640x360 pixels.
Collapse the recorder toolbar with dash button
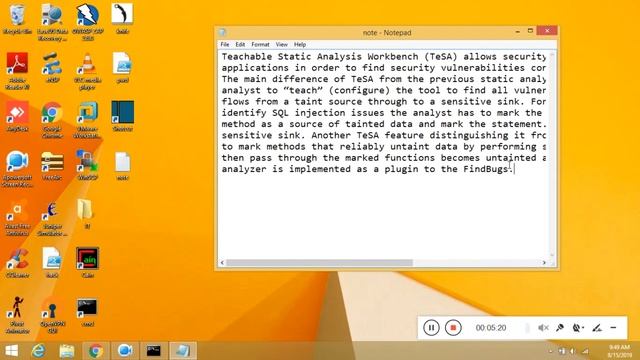point(613,328)
